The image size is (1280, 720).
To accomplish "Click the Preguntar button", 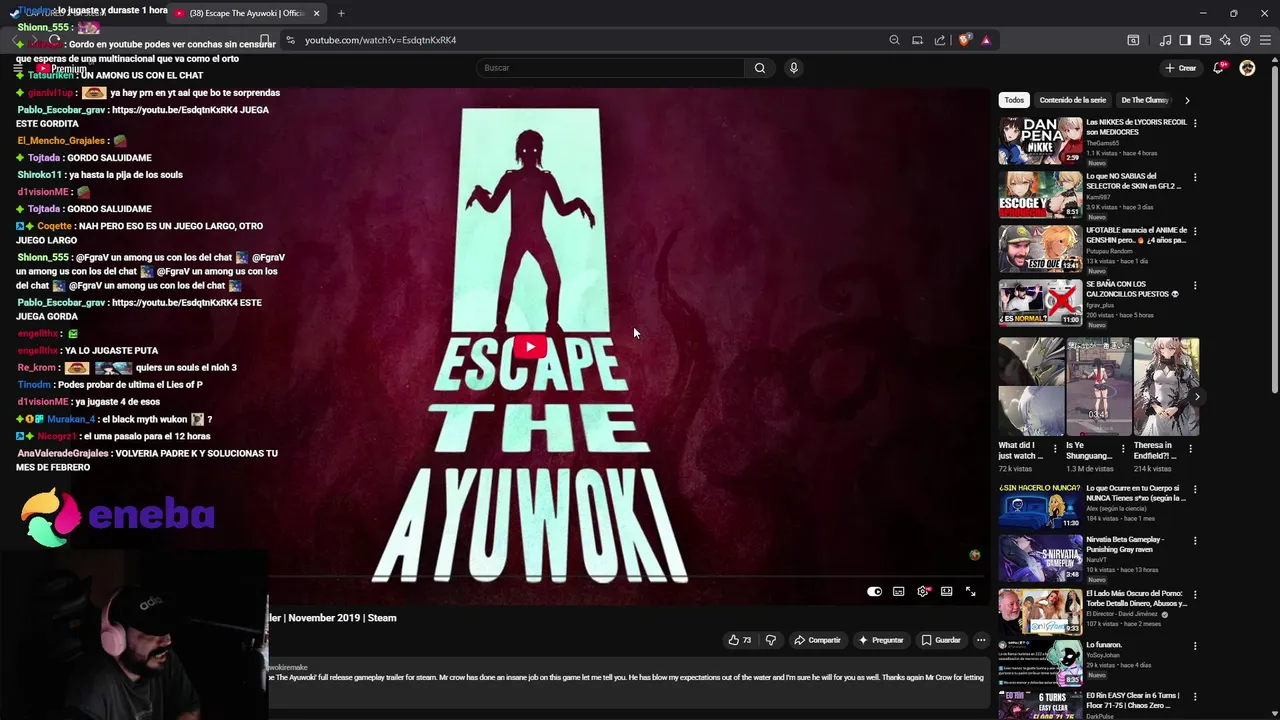I will point(880,640).
